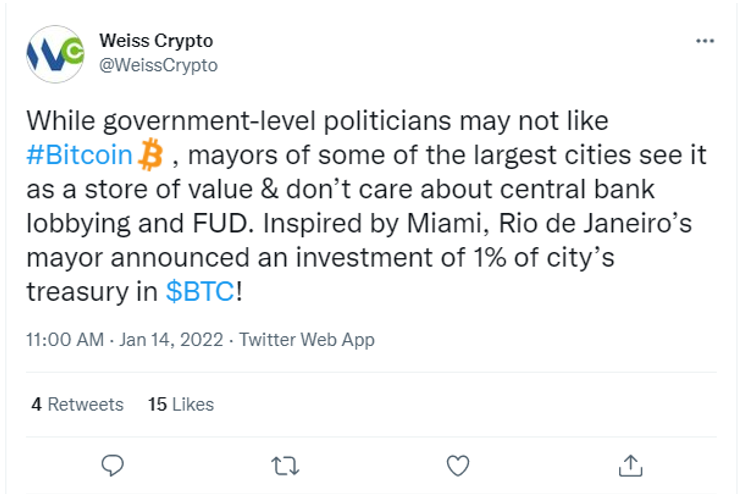
Task: Click the tweet's opening line of text
Action: 317,121
